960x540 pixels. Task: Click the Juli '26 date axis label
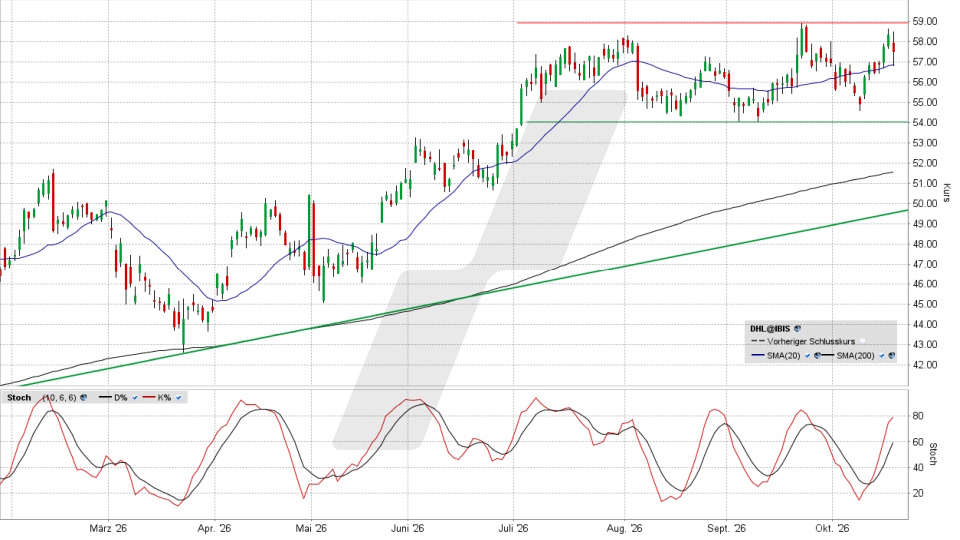coord(514,528)
